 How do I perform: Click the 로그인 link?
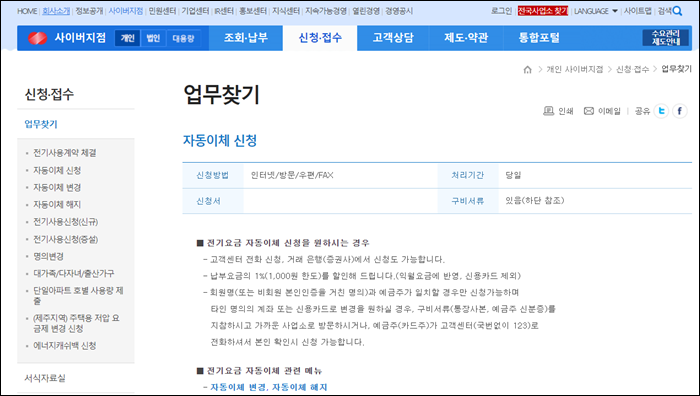501,11
